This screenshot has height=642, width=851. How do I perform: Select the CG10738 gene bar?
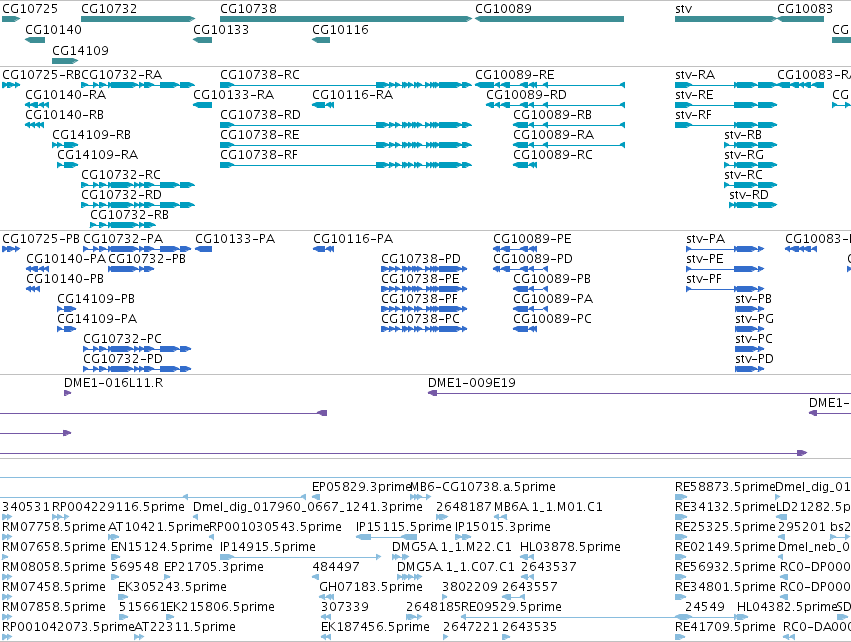[x=346, y=19]
